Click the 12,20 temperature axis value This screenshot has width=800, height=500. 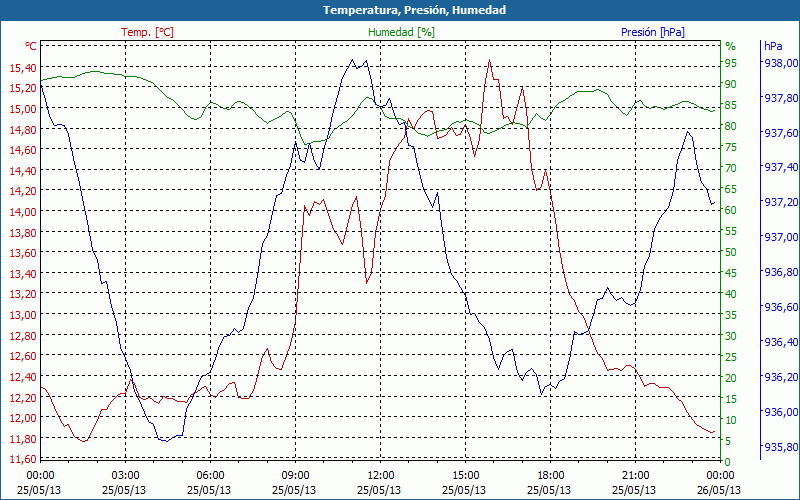(23, 396)
